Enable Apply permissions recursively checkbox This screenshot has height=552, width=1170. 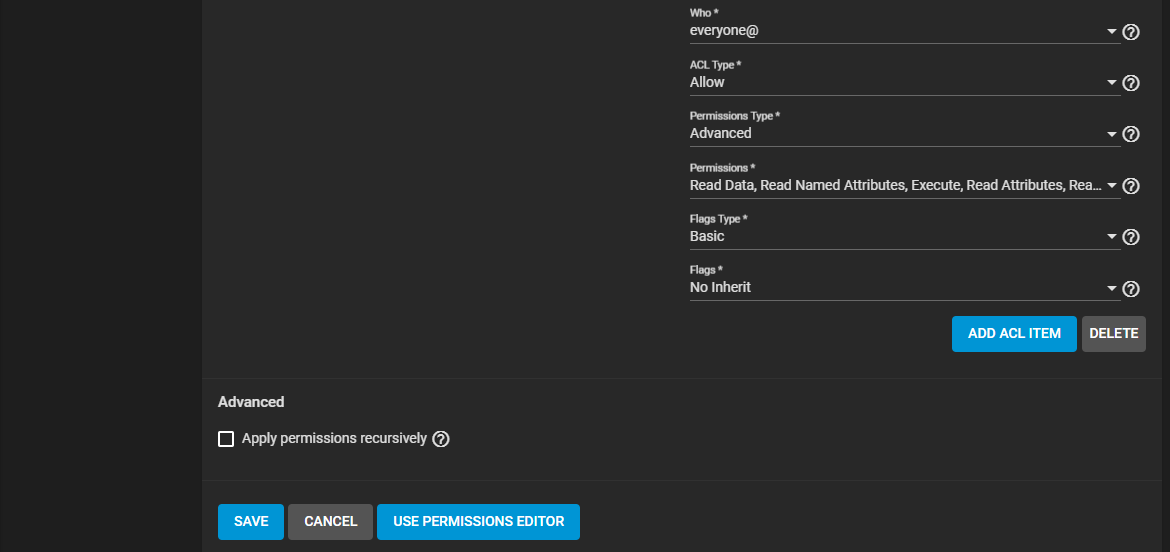pyautogui.click(x=226, y=439)
